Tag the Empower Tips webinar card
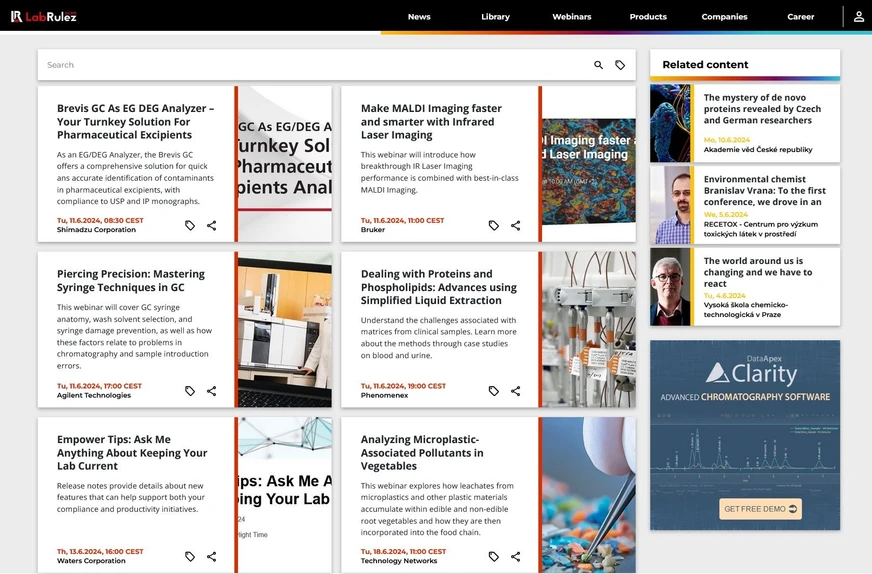Viewport: 872px width, 574px height. [190, 556]
